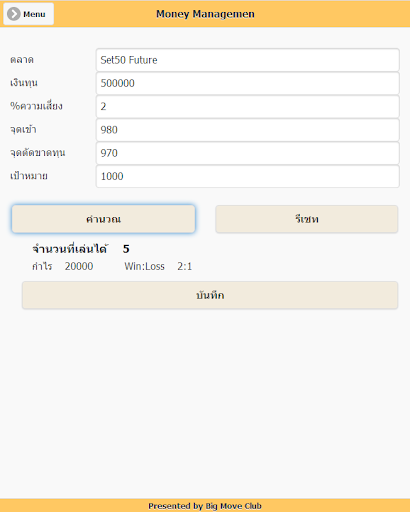Click the ตลาด label

pyautogui.click(x=22, y=60)
